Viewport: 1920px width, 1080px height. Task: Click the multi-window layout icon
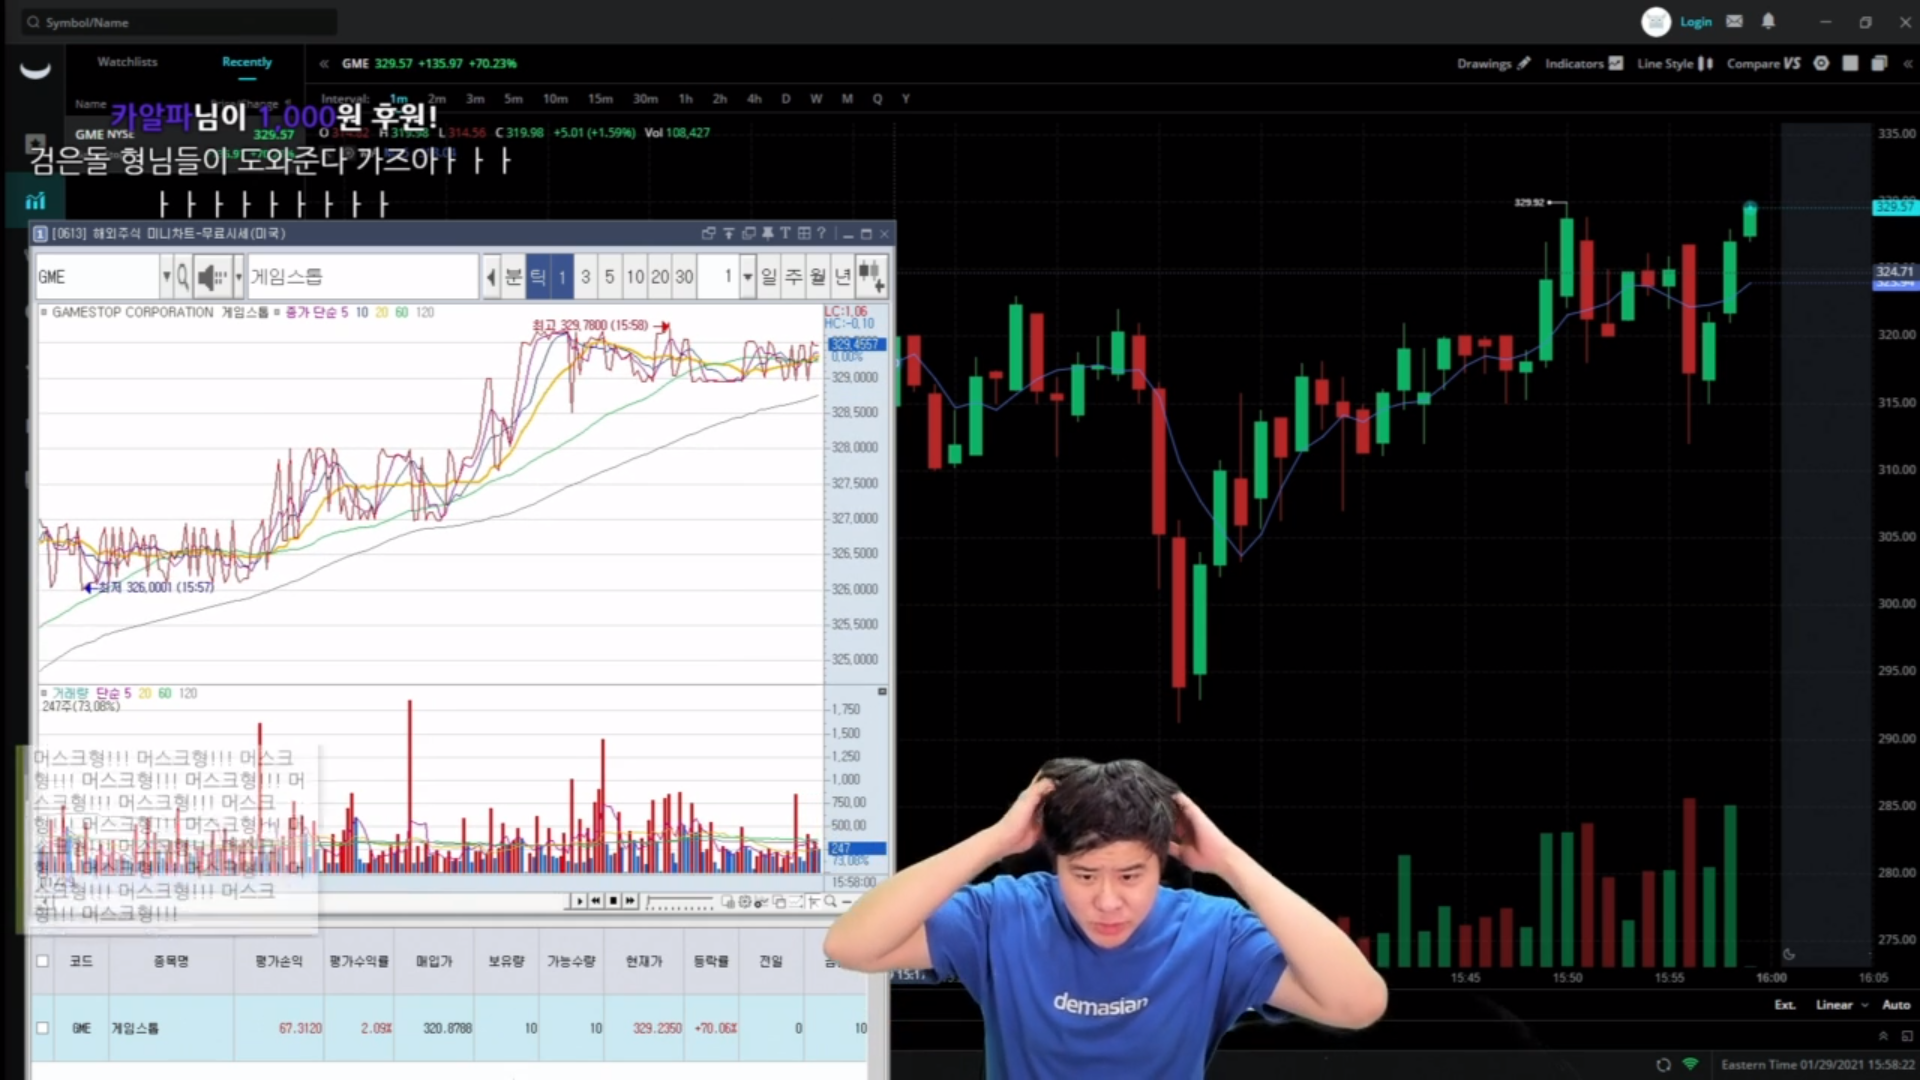[x=1879, y=63]
